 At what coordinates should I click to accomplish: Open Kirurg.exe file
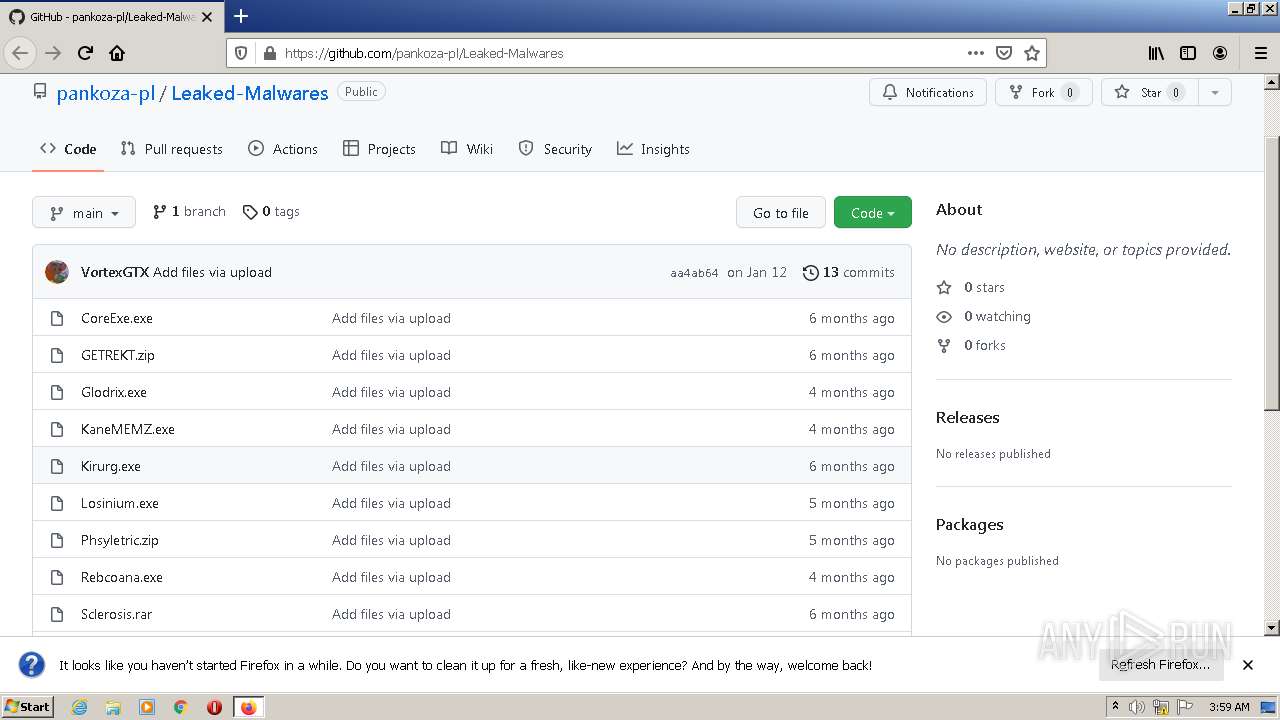tap(111, 466)
